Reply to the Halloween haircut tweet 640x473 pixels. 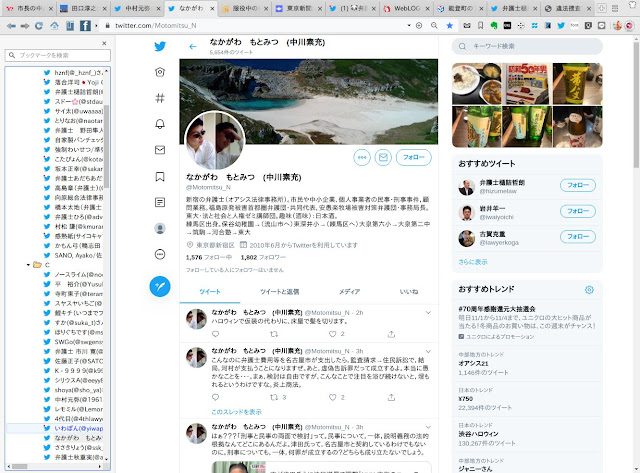click(x=216, y=334)
